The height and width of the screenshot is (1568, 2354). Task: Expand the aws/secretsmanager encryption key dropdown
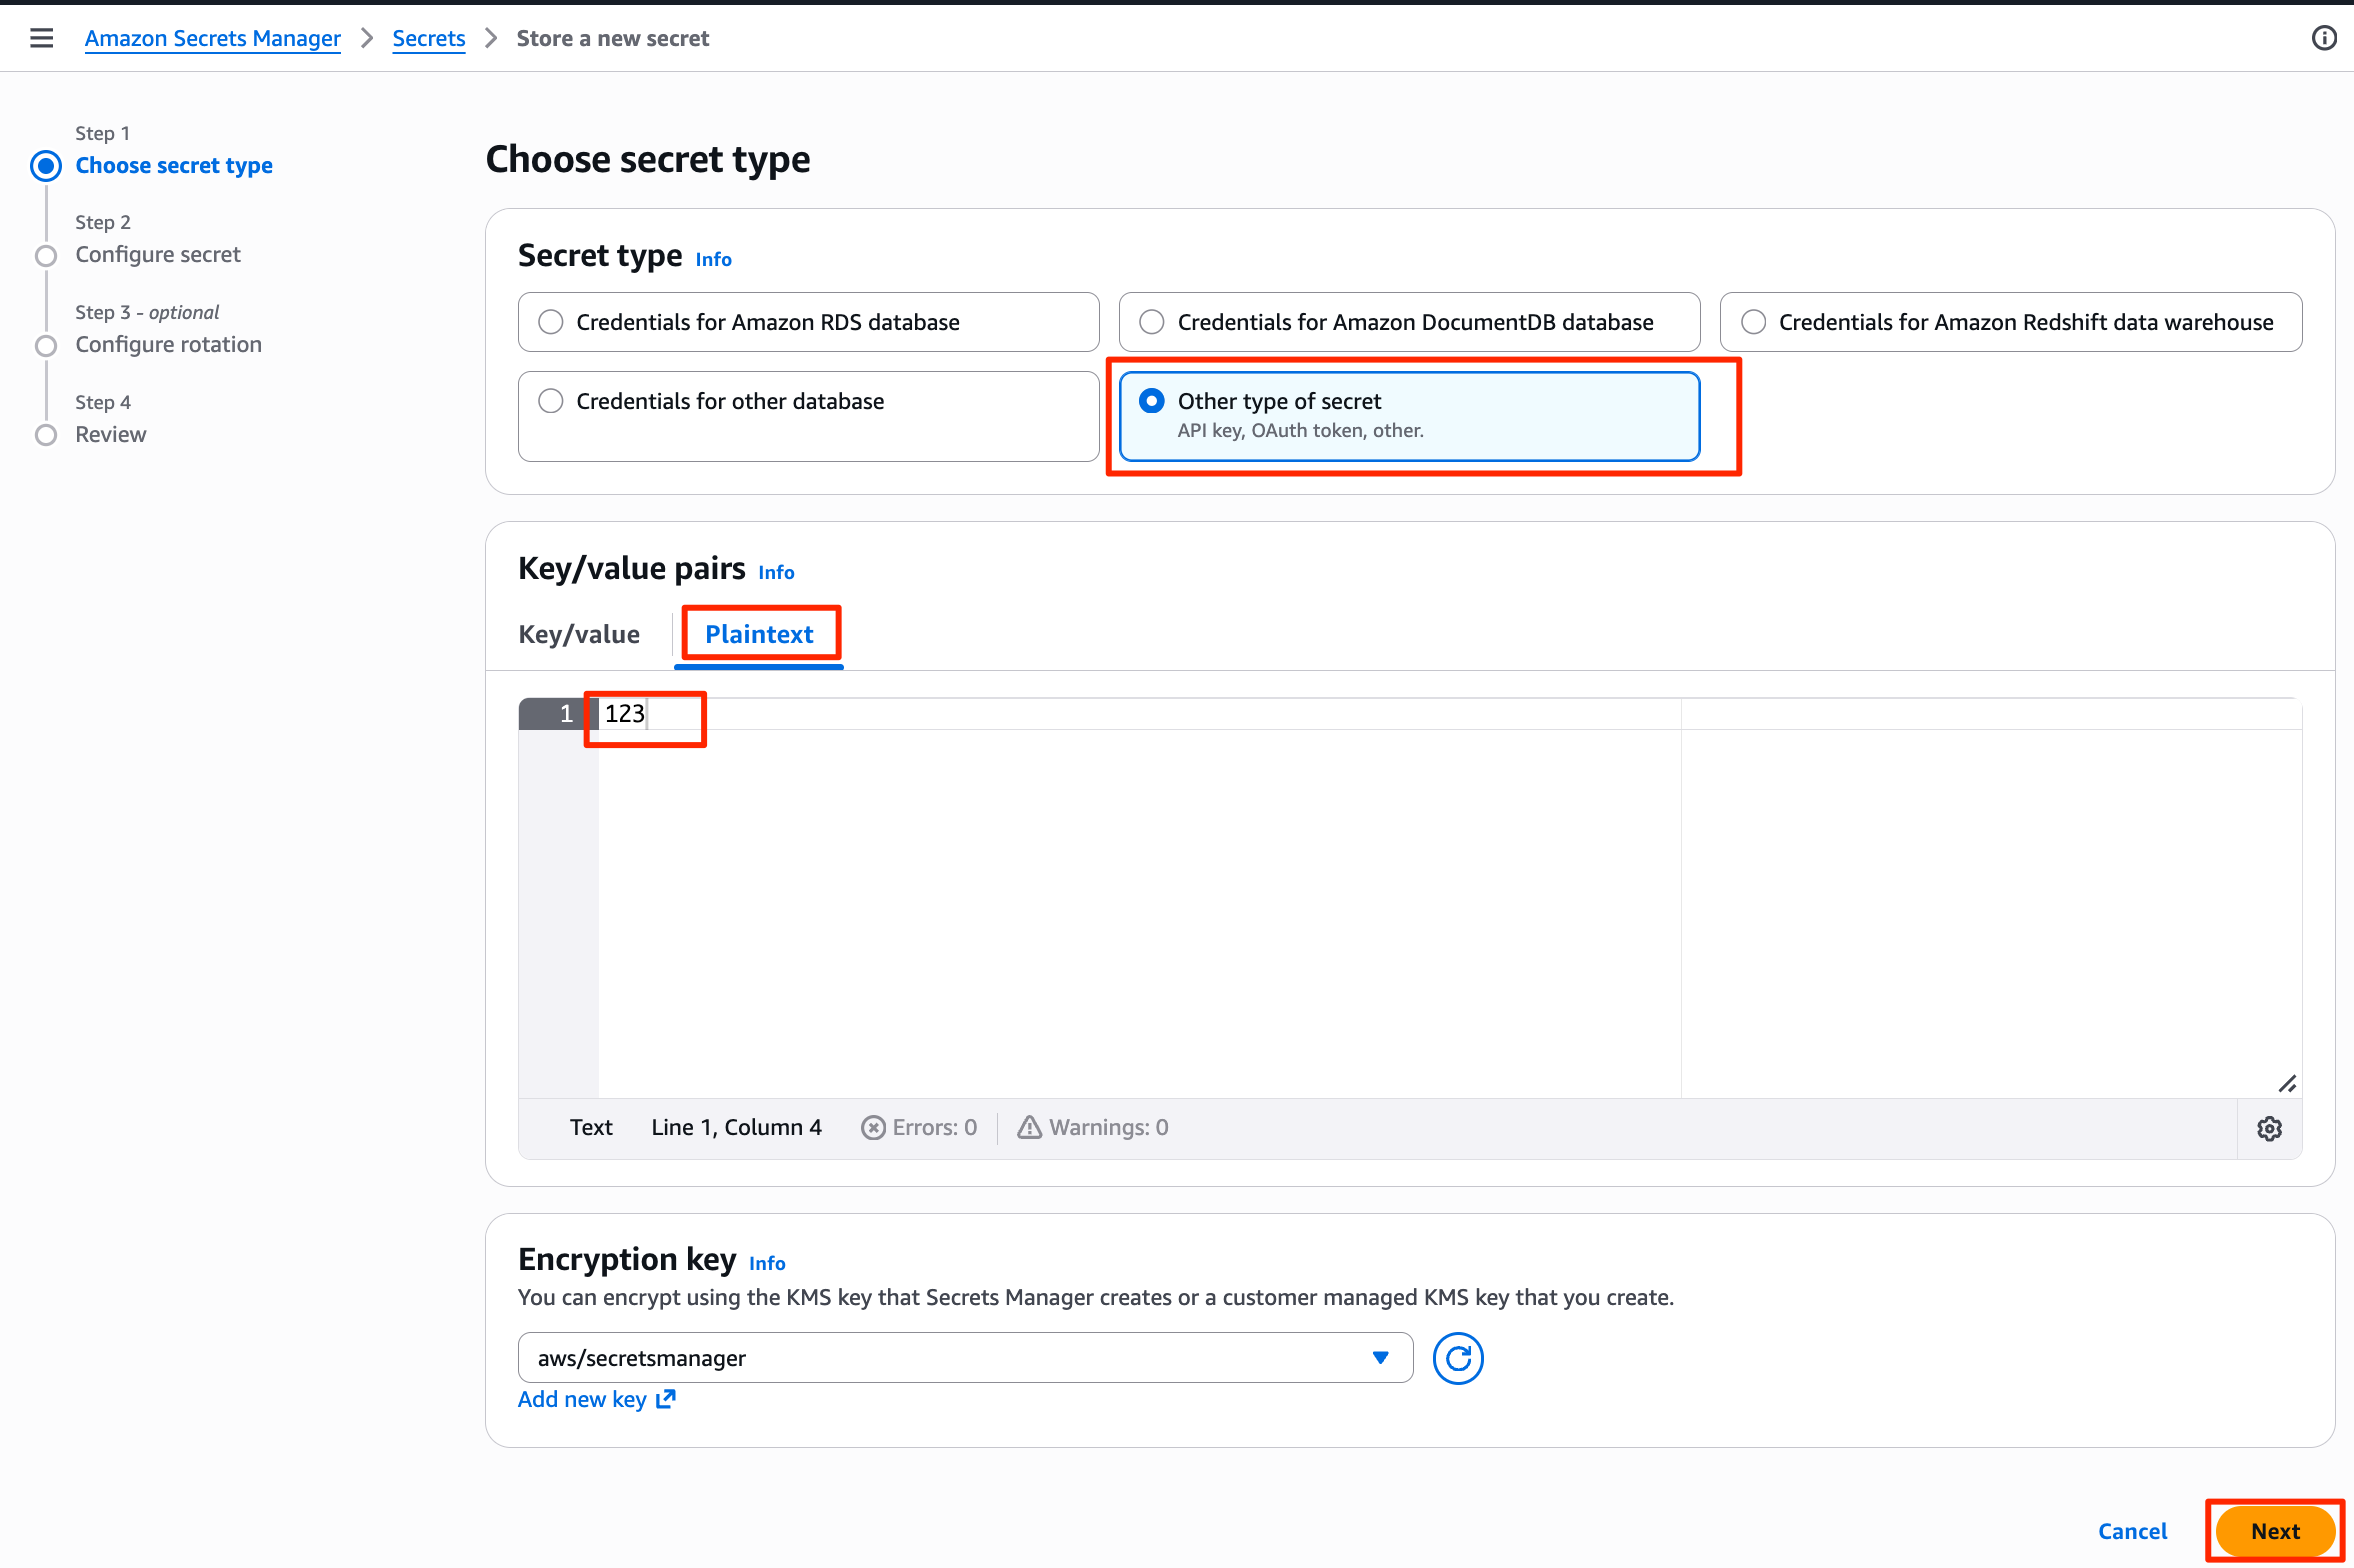pyautogui.click(x=965, y=1358)
